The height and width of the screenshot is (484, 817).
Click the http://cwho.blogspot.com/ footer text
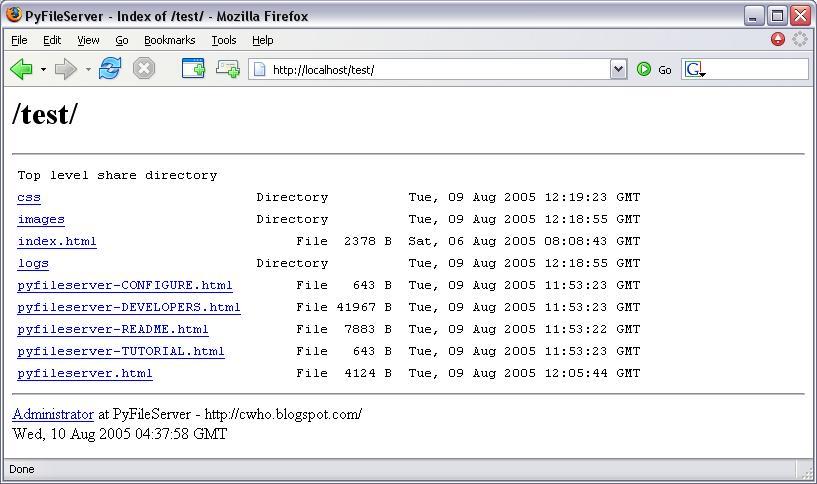tap(283, 414)
